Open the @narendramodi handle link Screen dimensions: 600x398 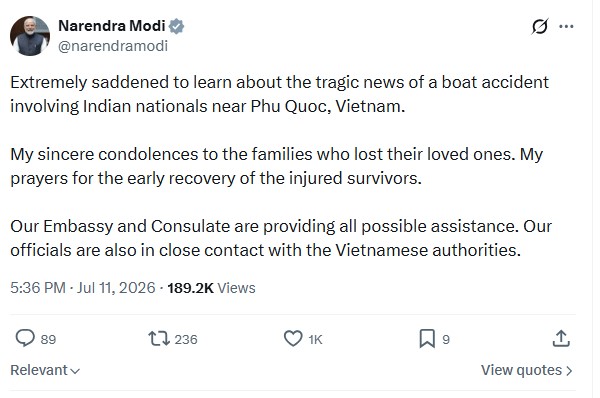tap(113, 46)
